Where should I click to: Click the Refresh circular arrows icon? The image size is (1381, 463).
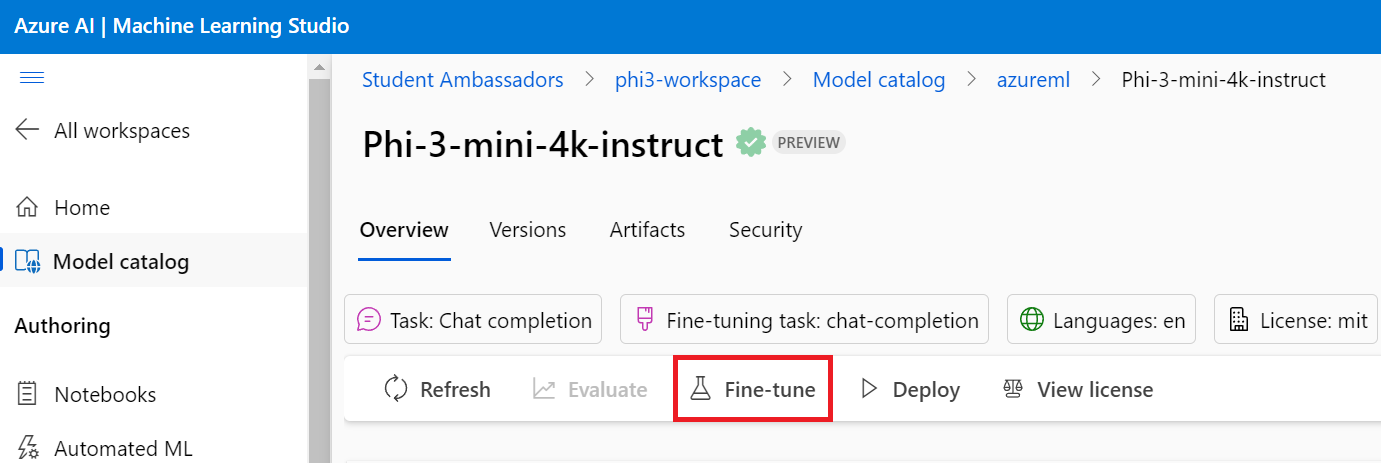(x=396, y=389)
